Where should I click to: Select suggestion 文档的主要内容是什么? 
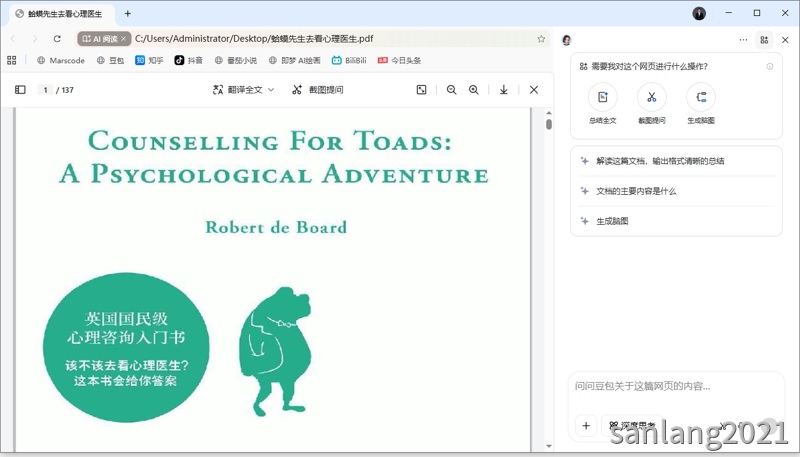click(676, 191)
